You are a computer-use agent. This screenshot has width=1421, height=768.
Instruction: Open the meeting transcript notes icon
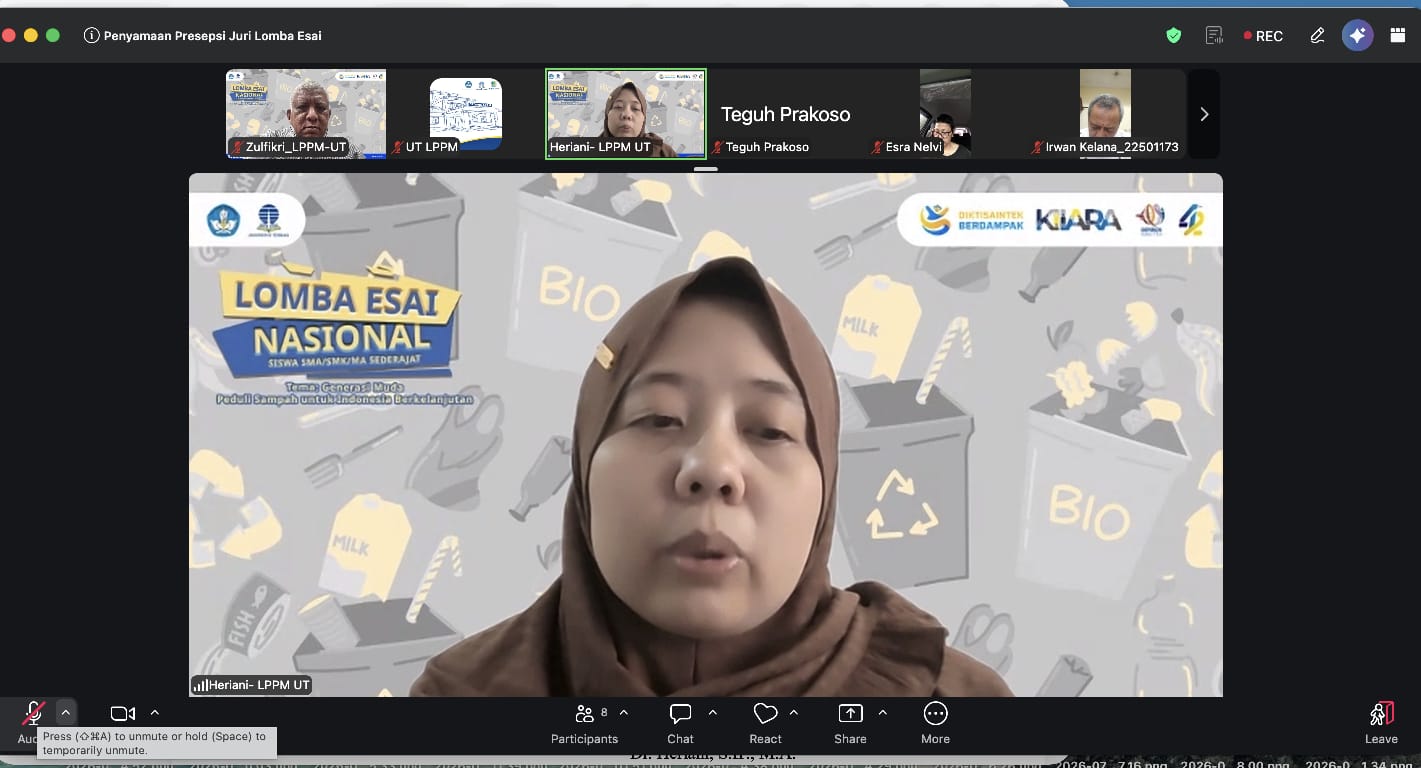coord(1215,36)
